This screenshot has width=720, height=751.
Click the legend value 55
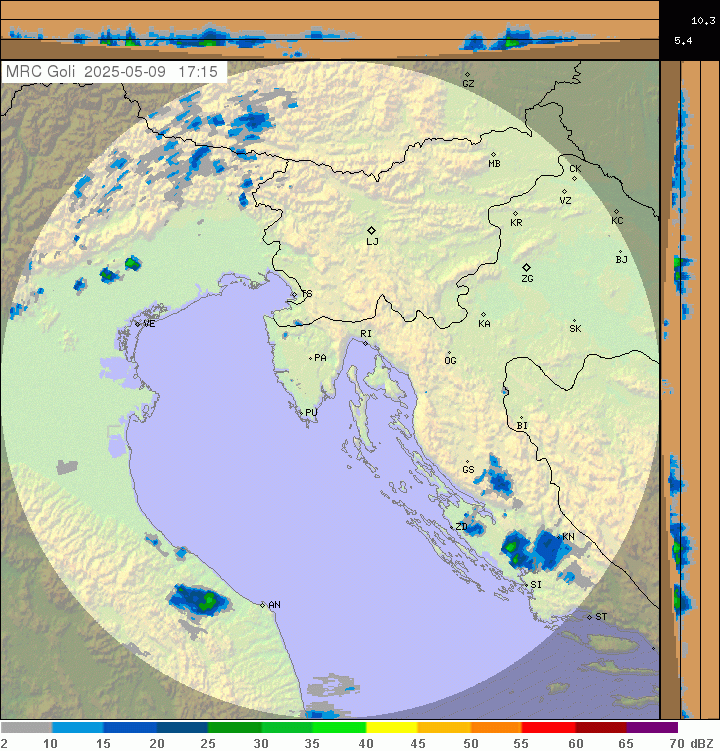(x=521, y=743)
